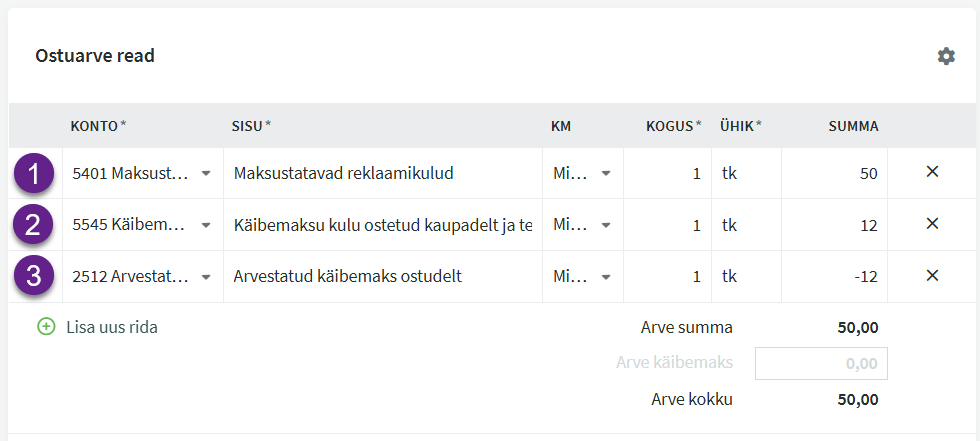Click the purple number 3 badge

35,277
